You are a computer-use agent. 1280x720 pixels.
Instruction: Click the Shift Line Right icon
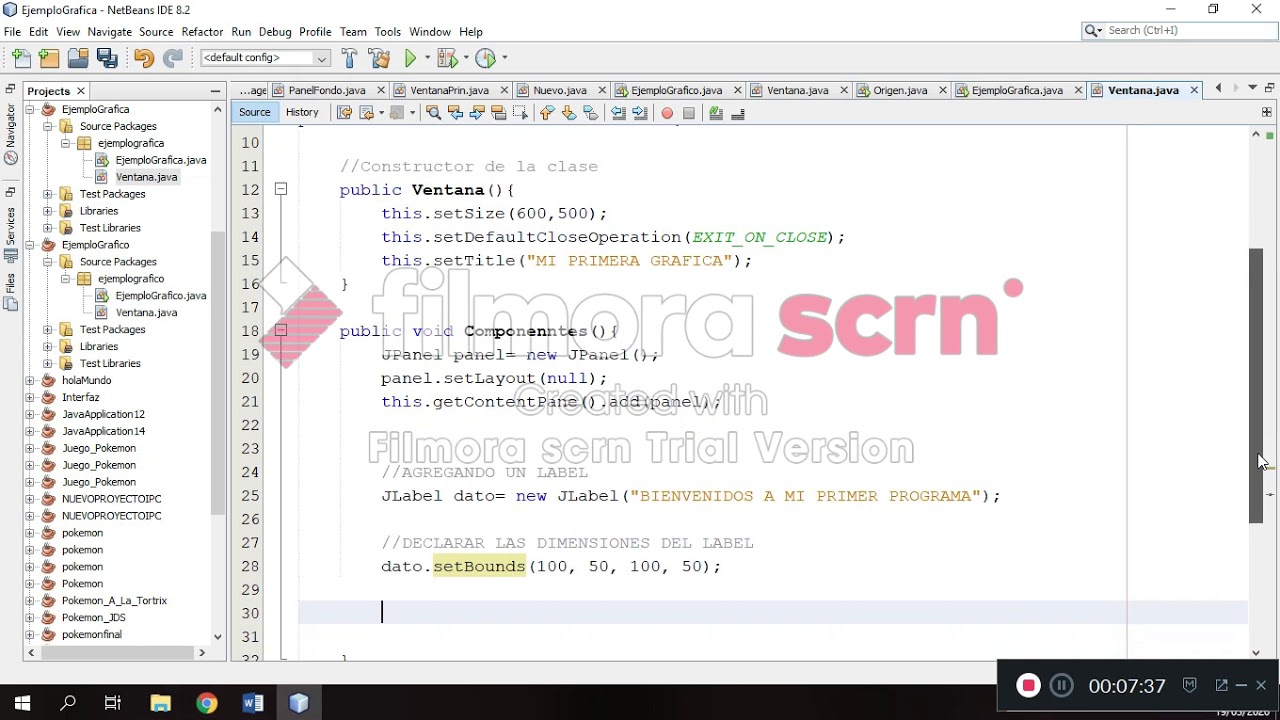click(640, 113)
